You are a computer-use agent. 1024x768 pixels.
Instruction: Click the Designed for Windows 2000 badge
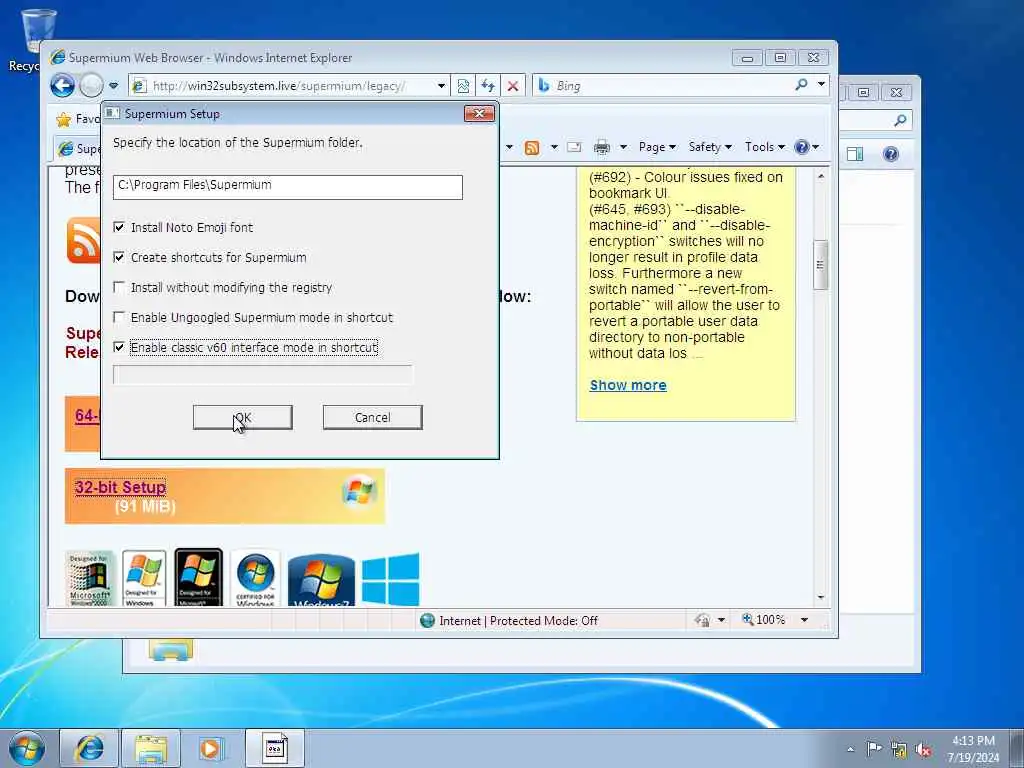(89, 579)
